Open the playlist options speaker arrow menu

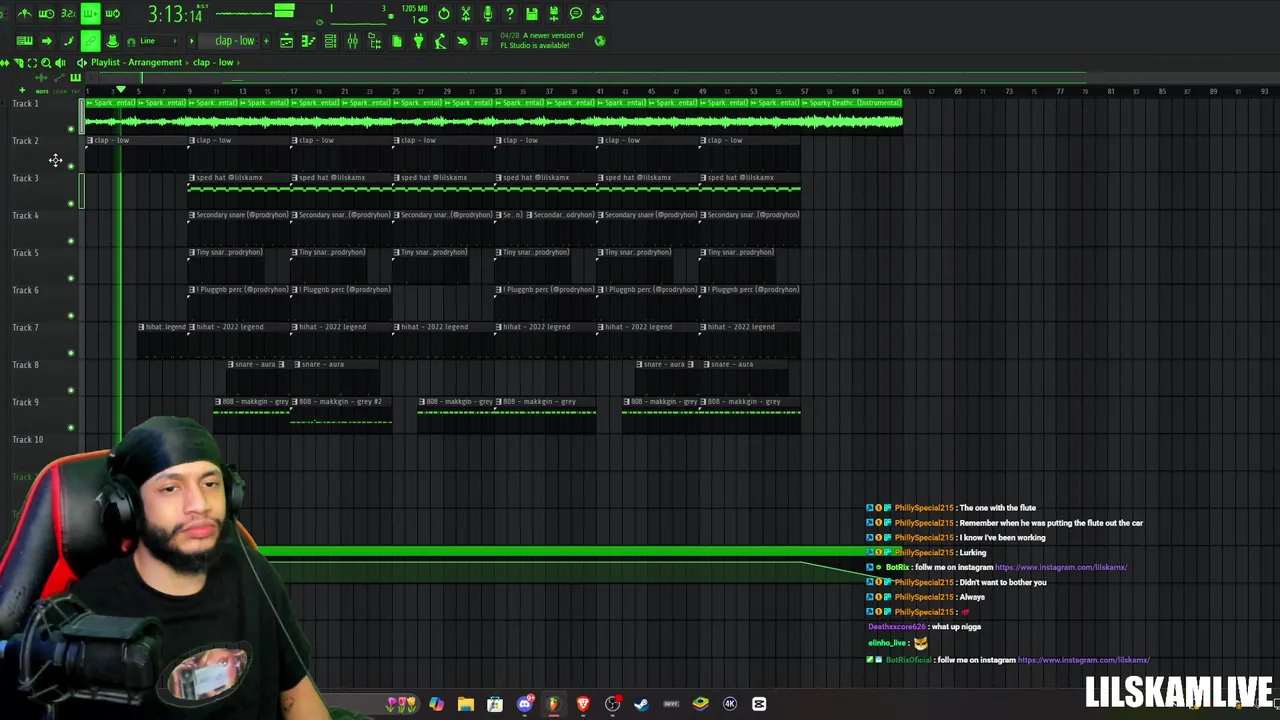point(82,62)
